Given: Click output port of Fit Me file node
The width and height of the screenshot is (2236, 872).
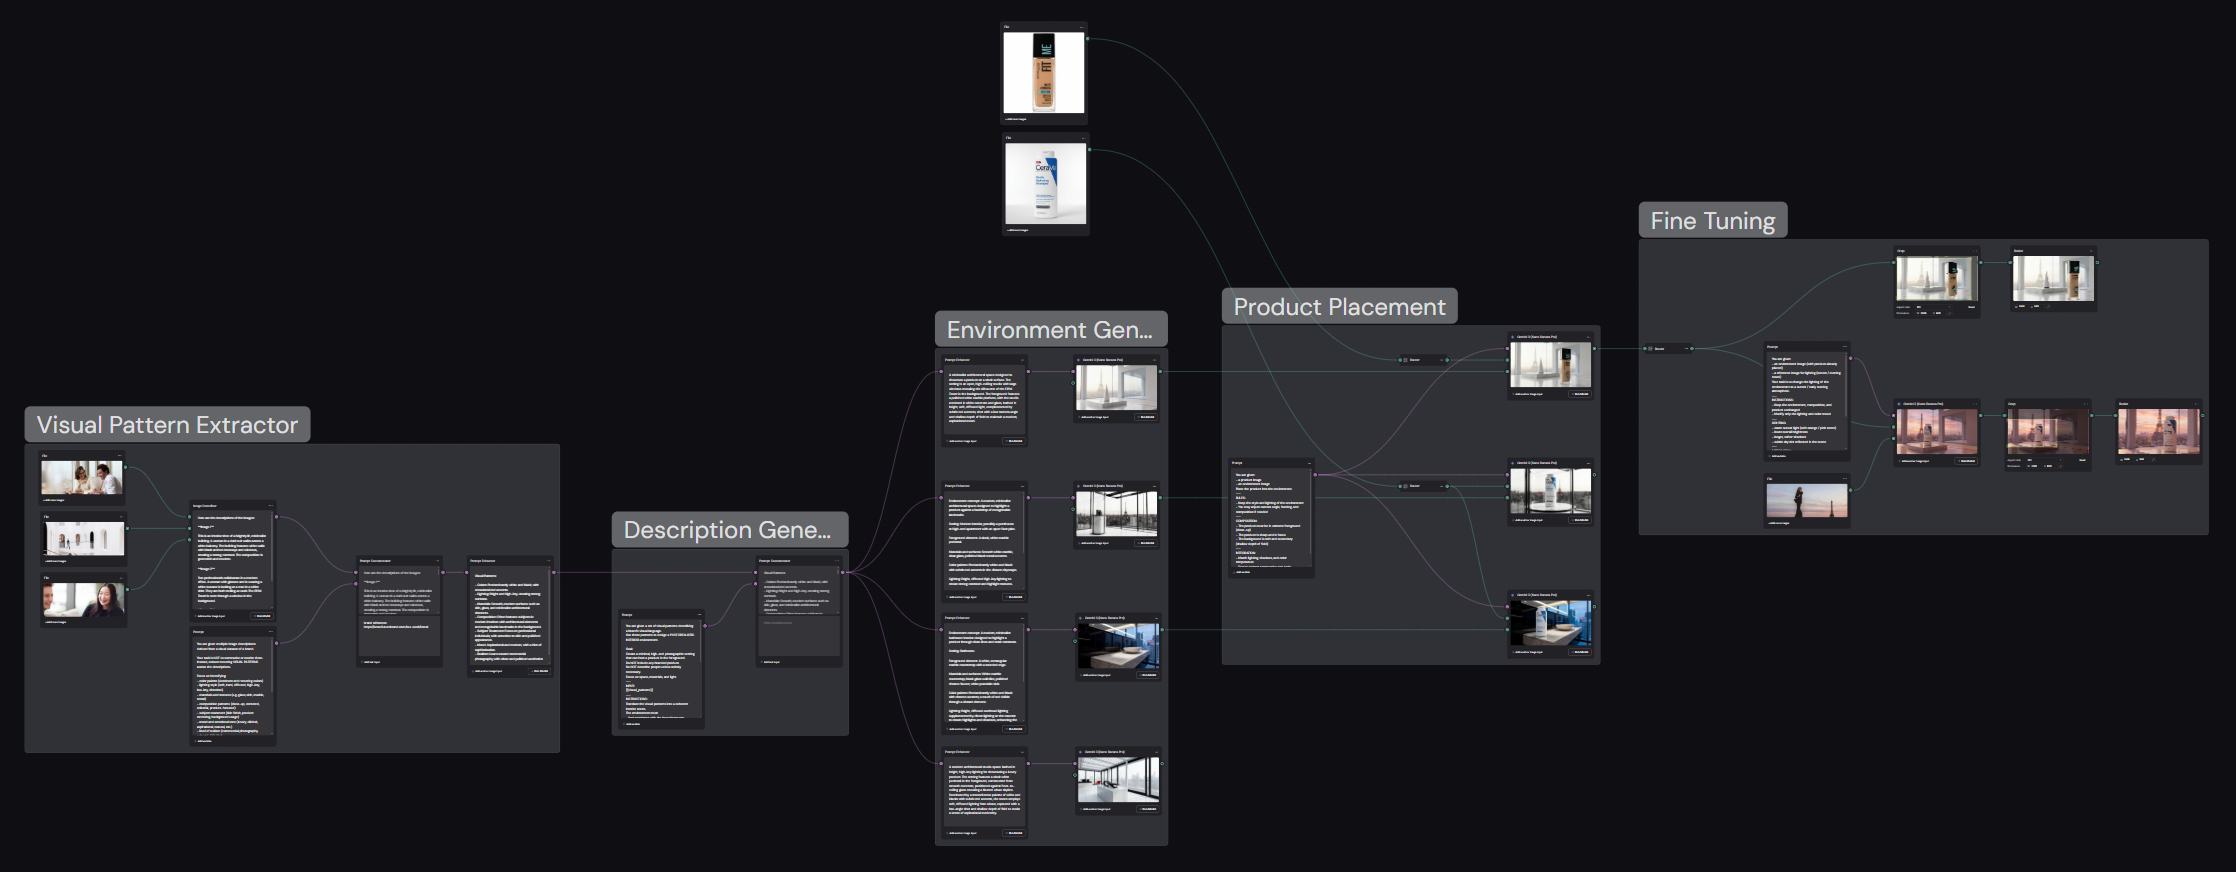Looking at the screenshot, I should click(x=1088, y=39).
